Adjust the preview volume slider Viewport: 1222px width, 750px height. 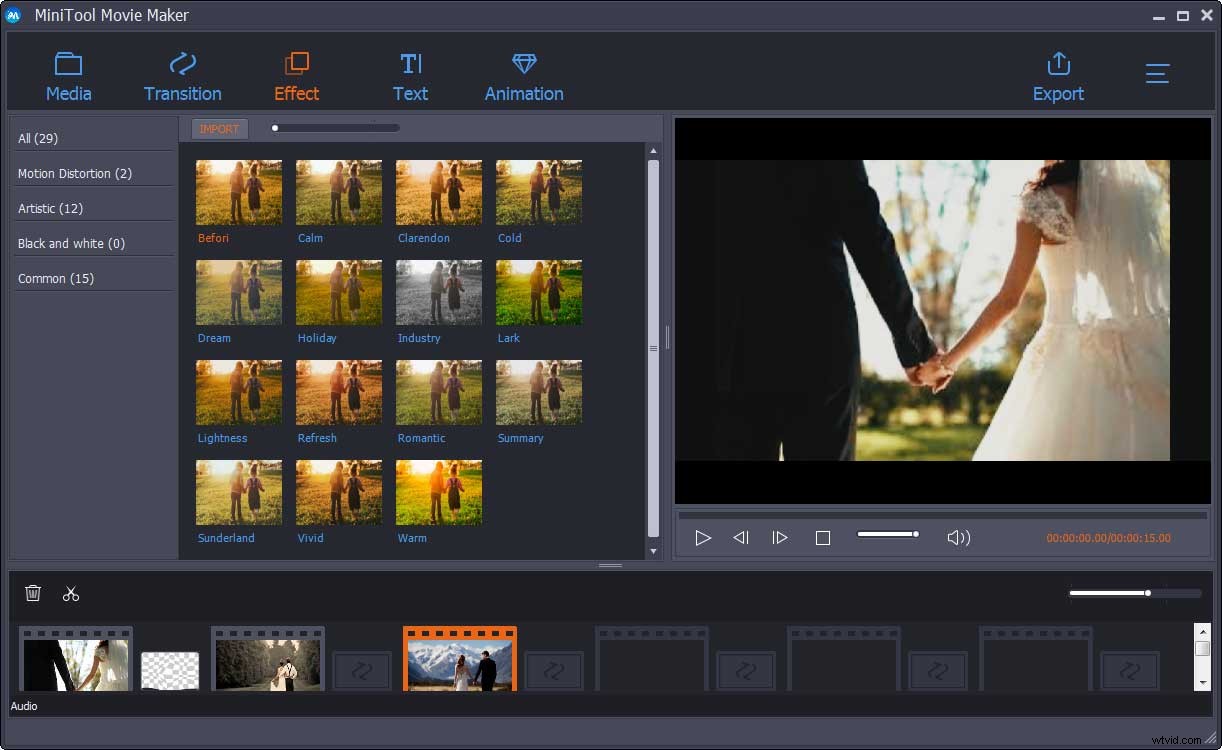(x=887, y=534)
